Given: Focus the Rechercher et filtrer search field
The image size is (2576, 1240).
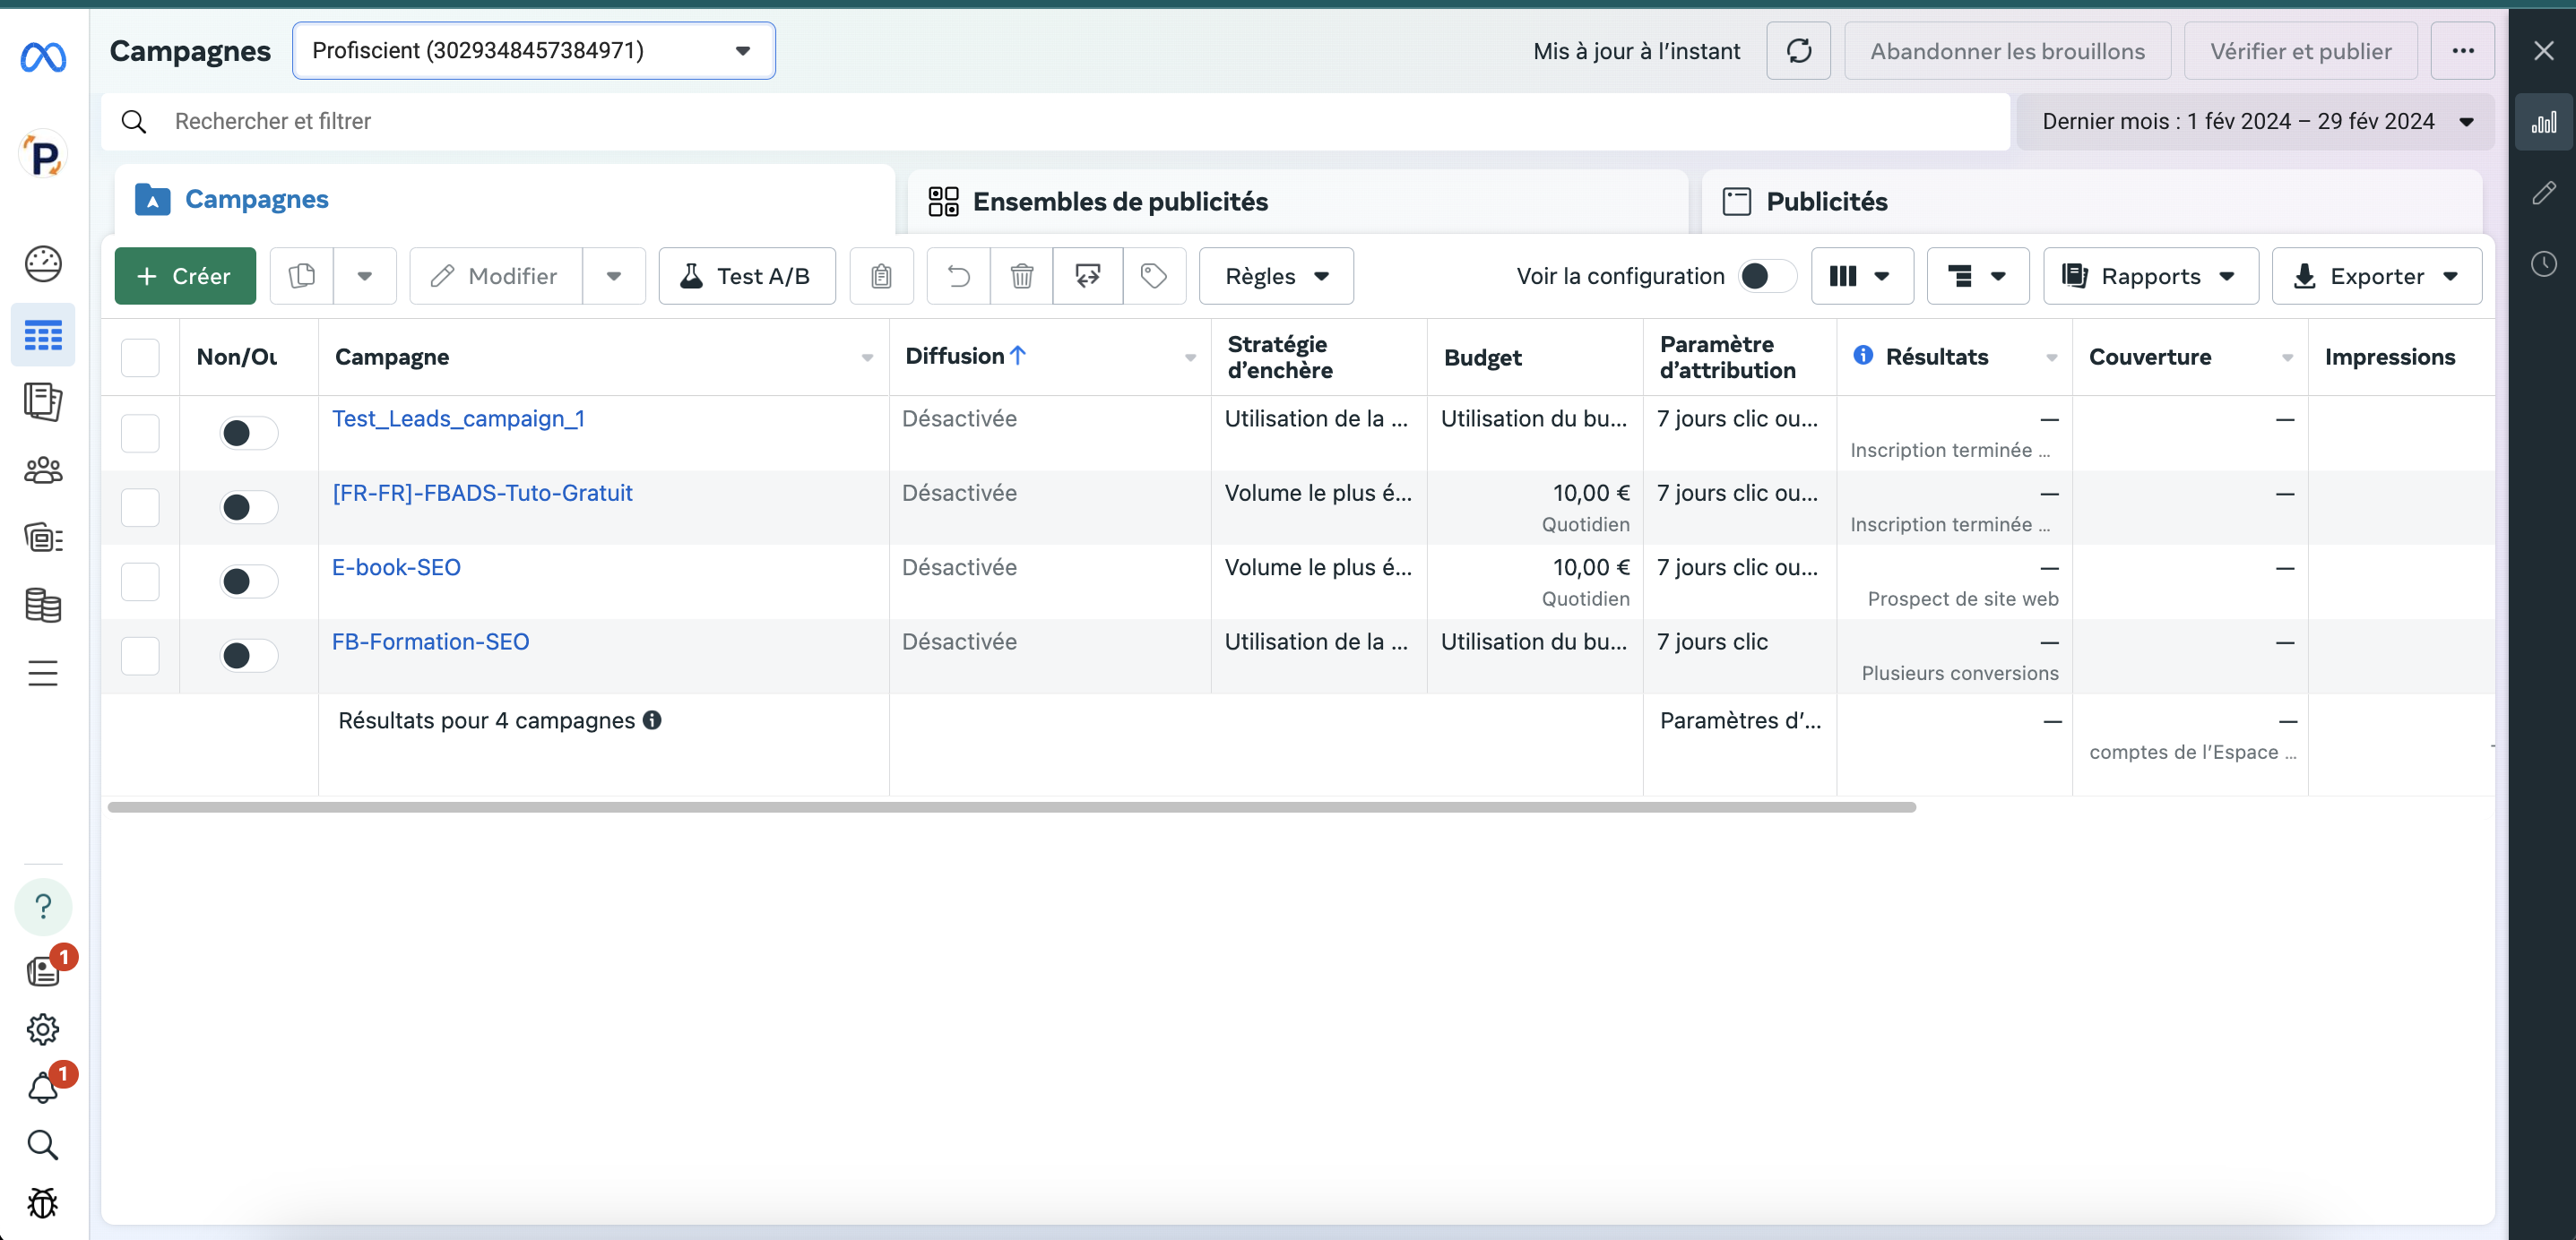Looking at the screenshot, I should click(x=1055, y=122).
